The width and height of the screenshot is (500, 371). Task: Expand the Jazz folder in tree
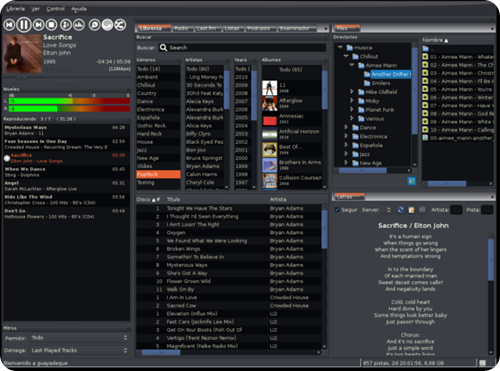coord(346,154)
